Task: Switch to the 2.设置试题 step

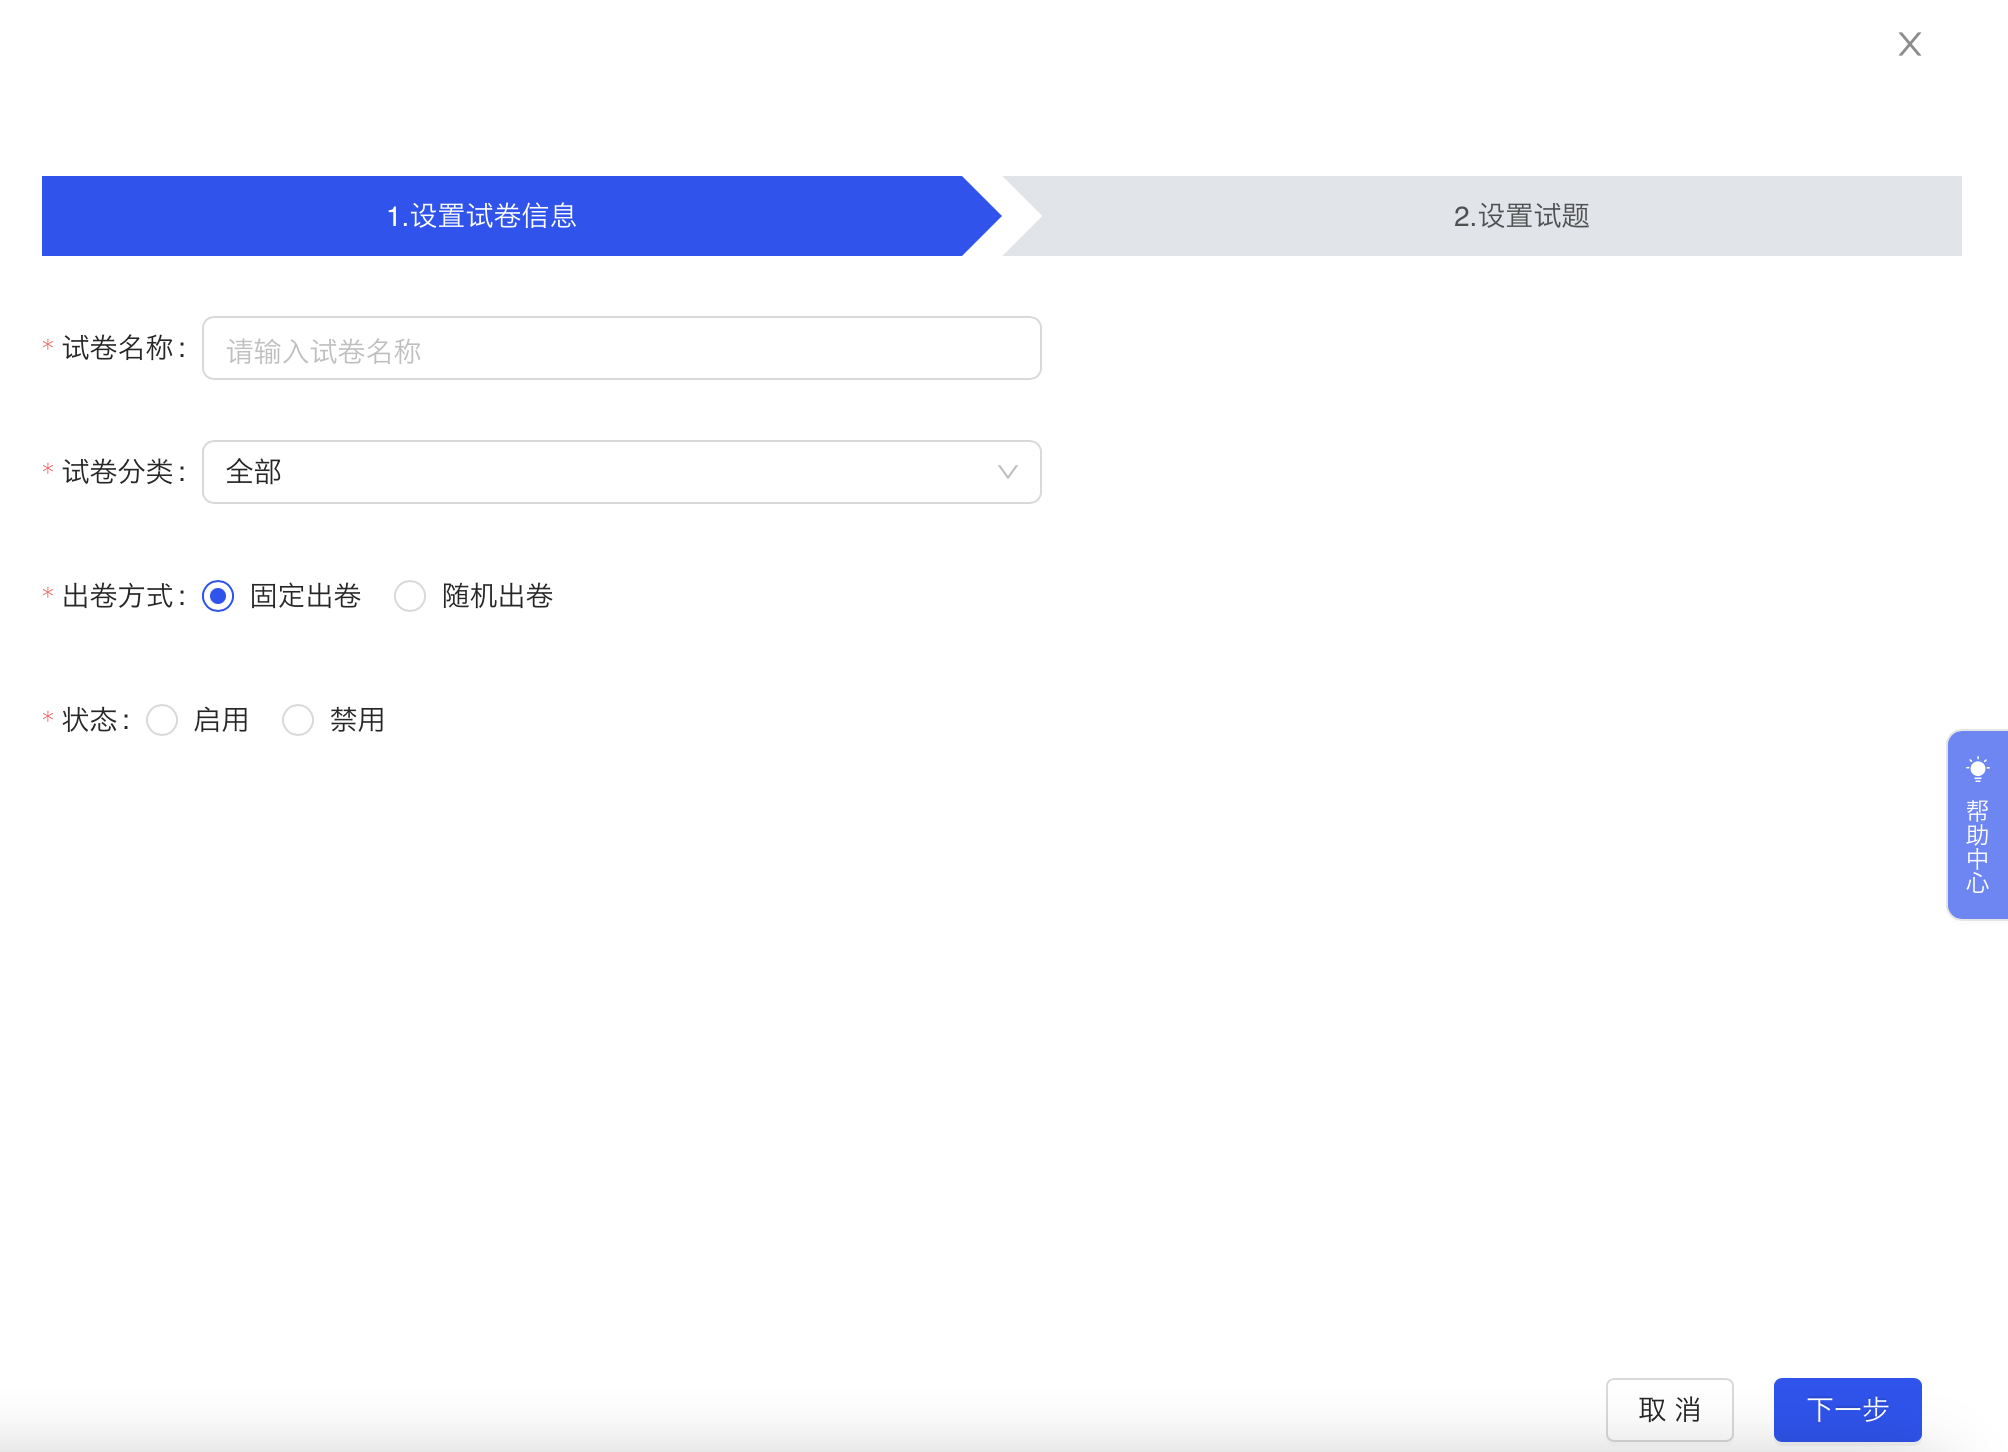Action: tap(1482, 216)
